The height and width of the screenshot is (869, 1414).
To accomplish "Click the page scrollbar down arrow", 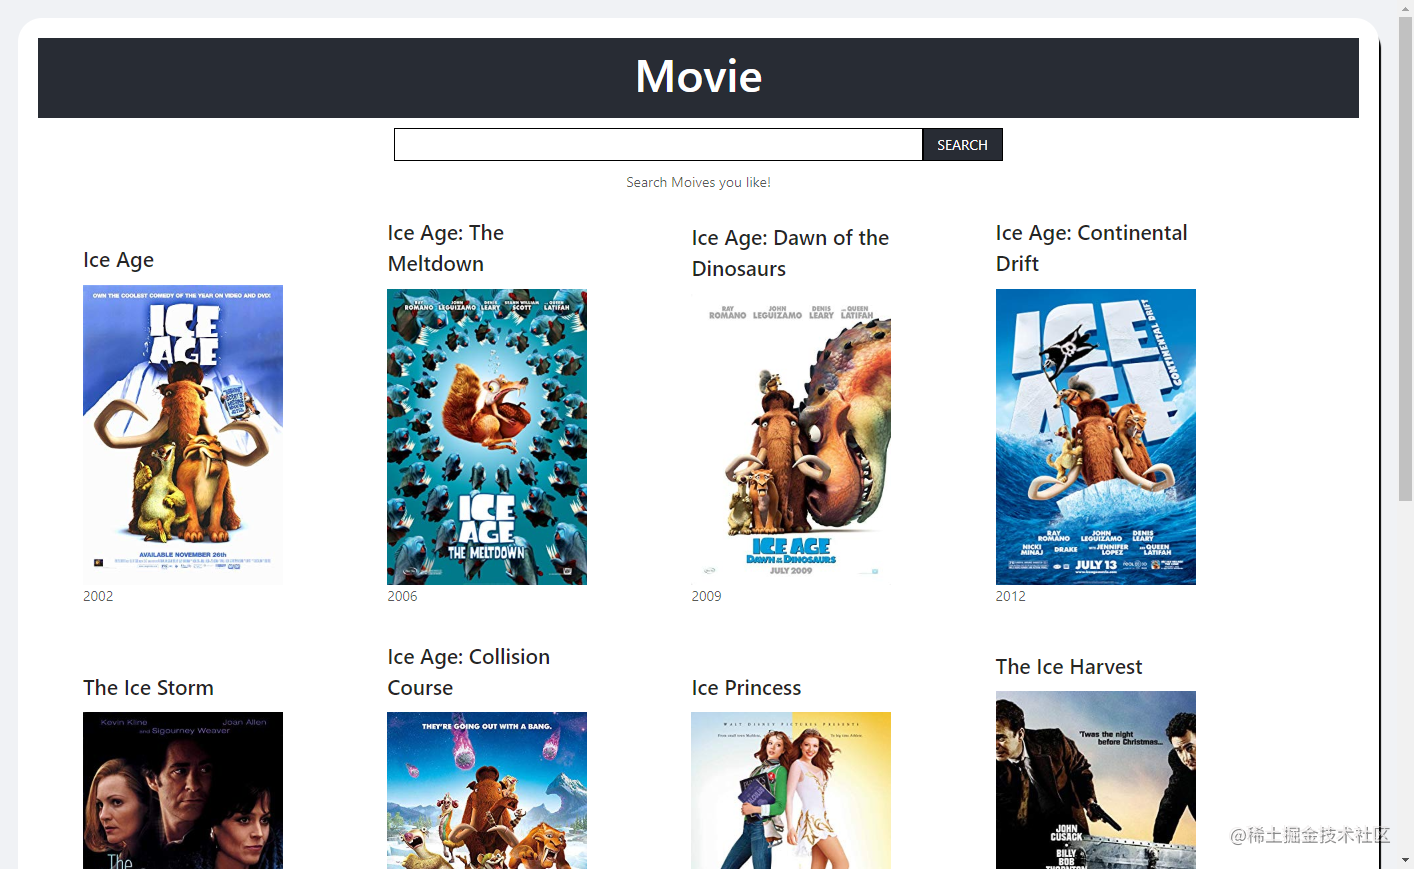I will tap(1405, 860).
